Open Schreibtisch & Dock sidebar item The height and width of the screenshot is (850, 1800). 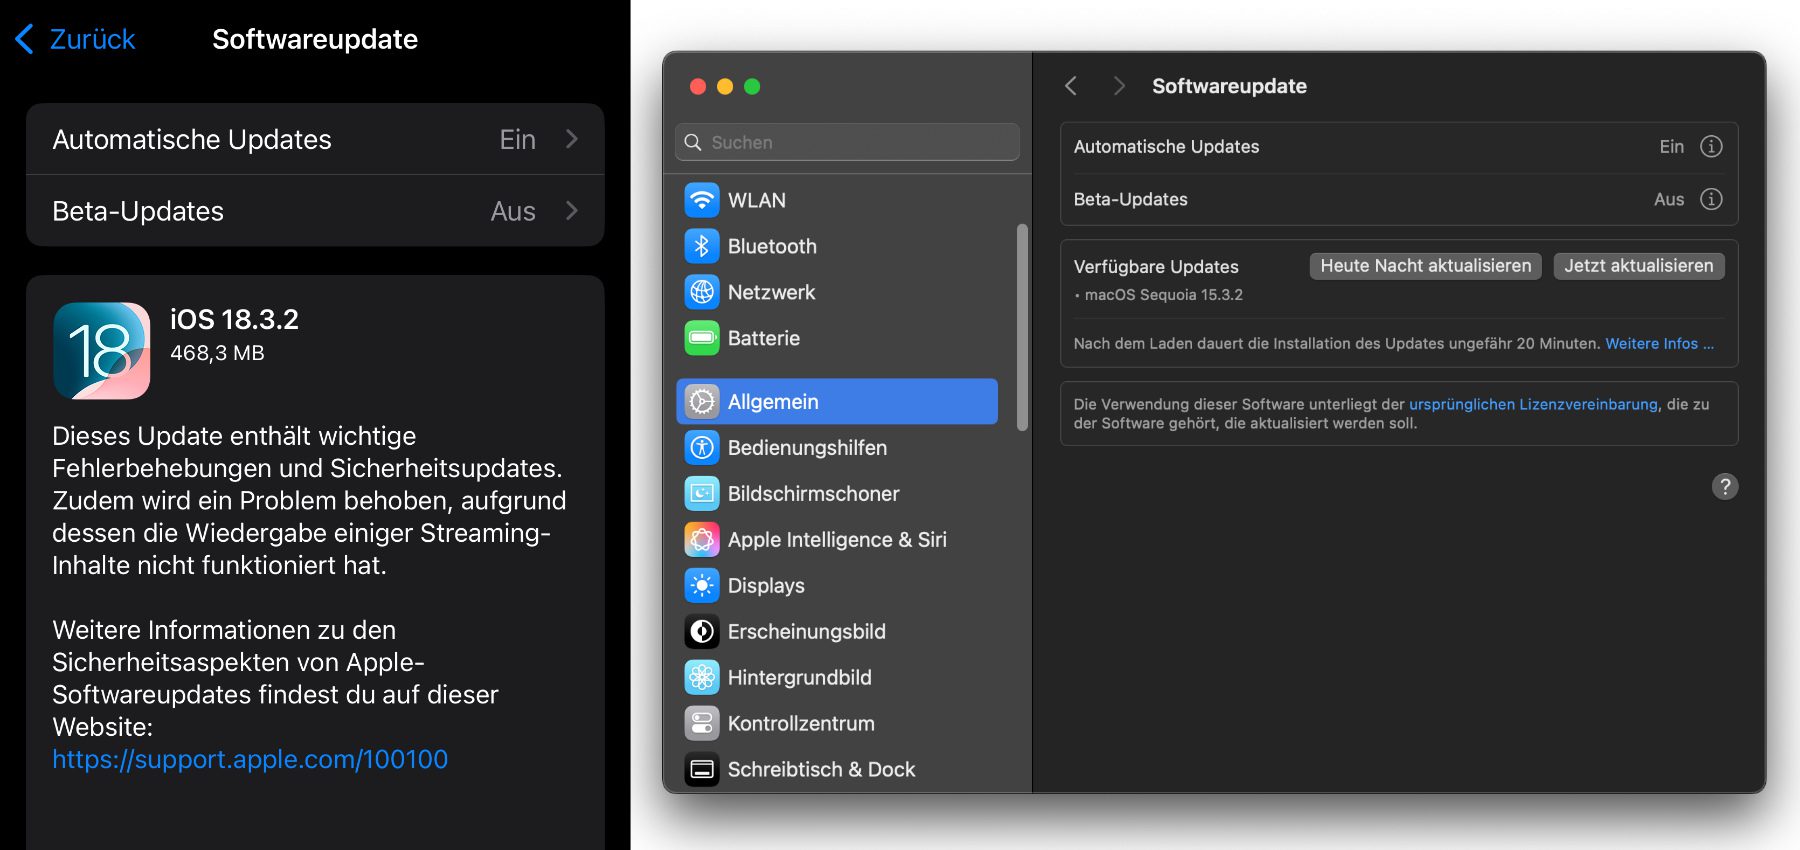tap(820, 769)
